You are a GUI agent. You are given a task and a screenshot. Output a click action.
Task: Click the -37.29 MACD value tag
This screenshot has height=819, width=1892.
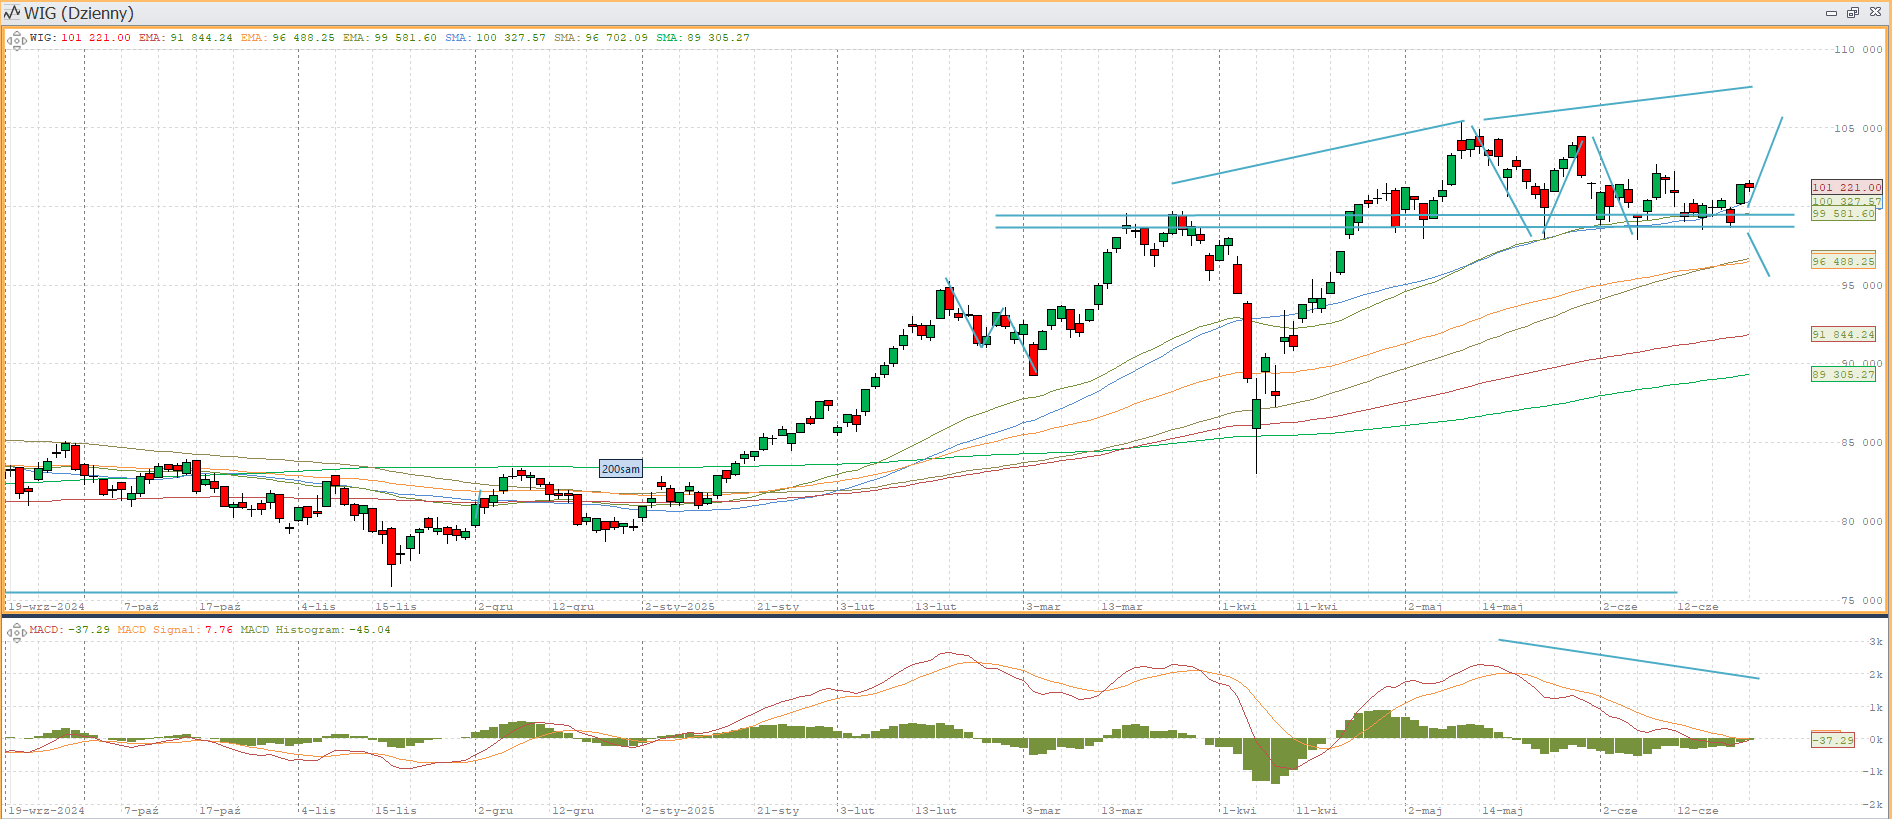pos(1833,740)
